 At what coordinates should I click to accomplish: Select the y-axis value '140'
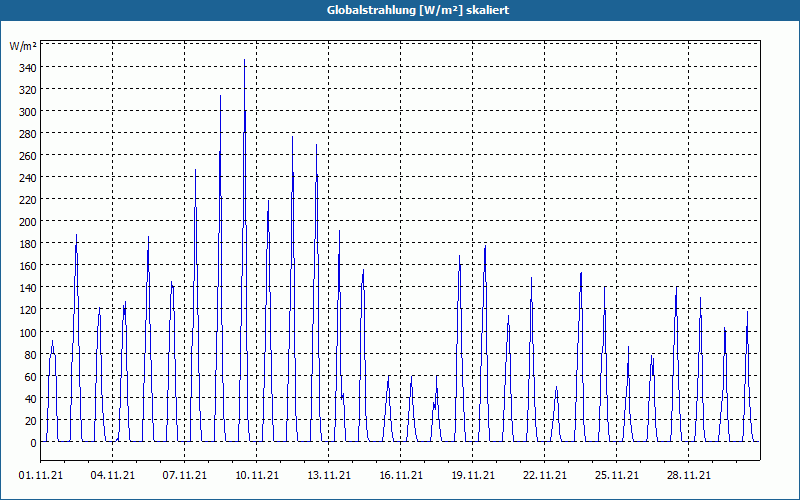(x=28, y=288)
